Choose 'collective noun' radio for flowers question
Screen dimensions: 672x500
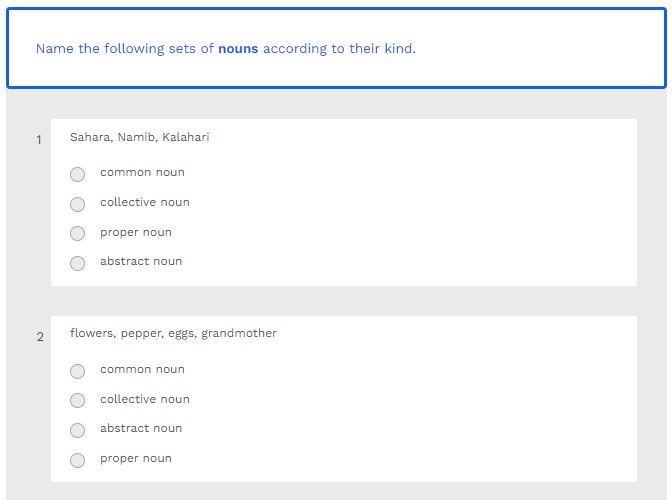(x=78, y=401)
